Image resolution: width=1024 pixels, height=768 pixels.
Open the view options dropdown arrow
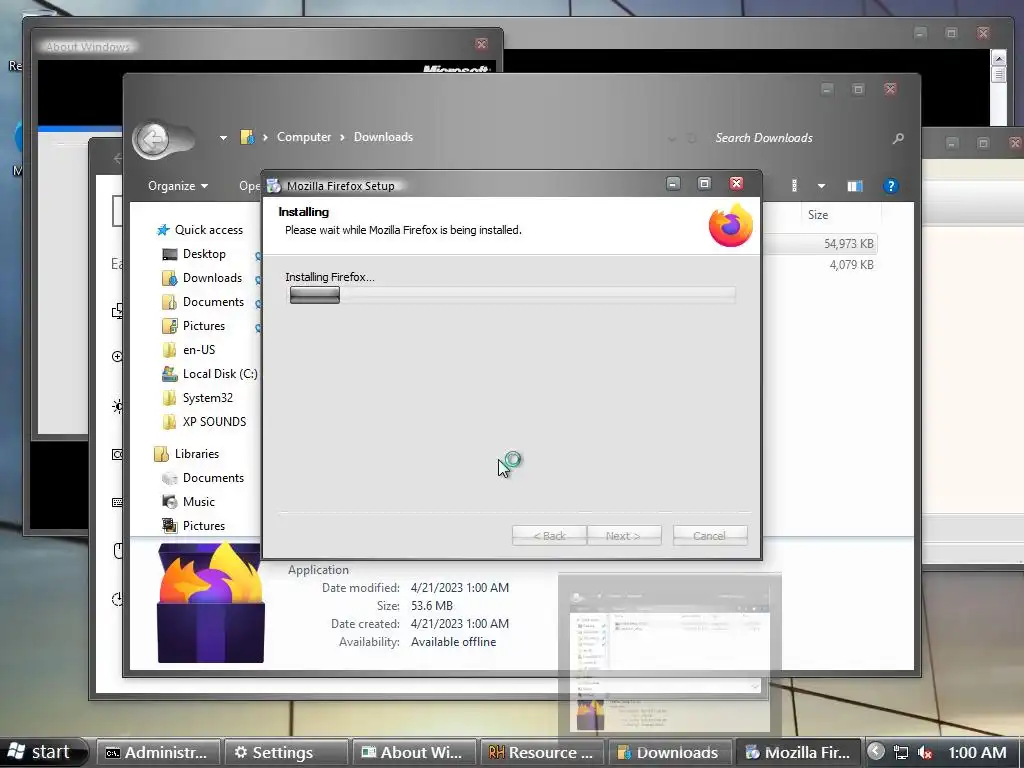coord(822,186)
